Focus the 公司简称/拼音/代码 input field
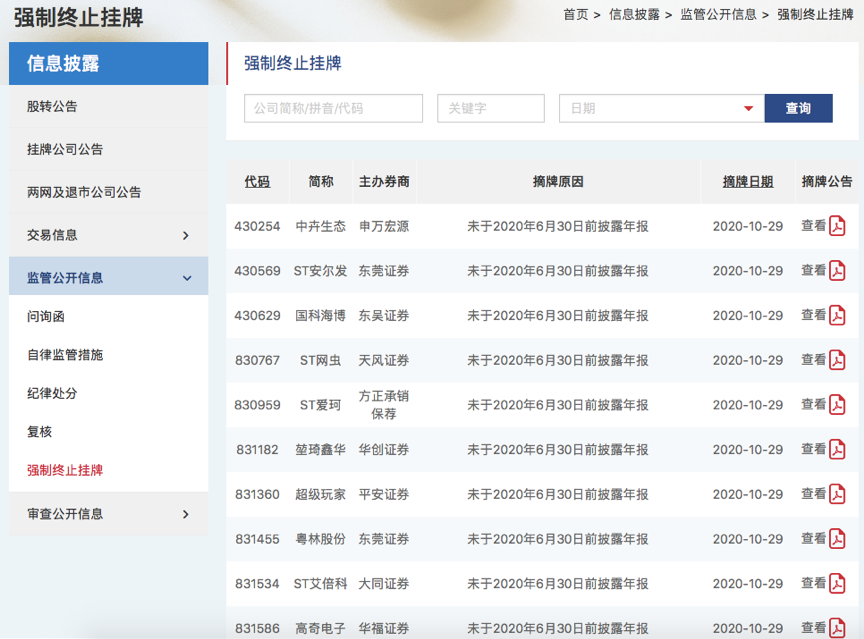864x639 pixels. [x=333, y=109]
